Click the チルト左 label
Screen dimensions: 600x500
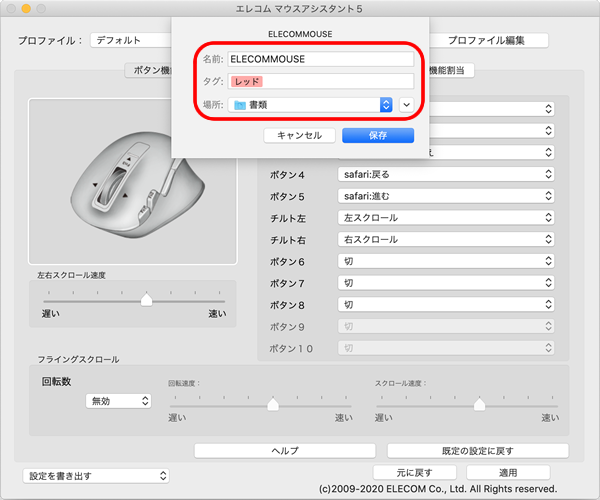pyautogui.click(x=288, y=218)
